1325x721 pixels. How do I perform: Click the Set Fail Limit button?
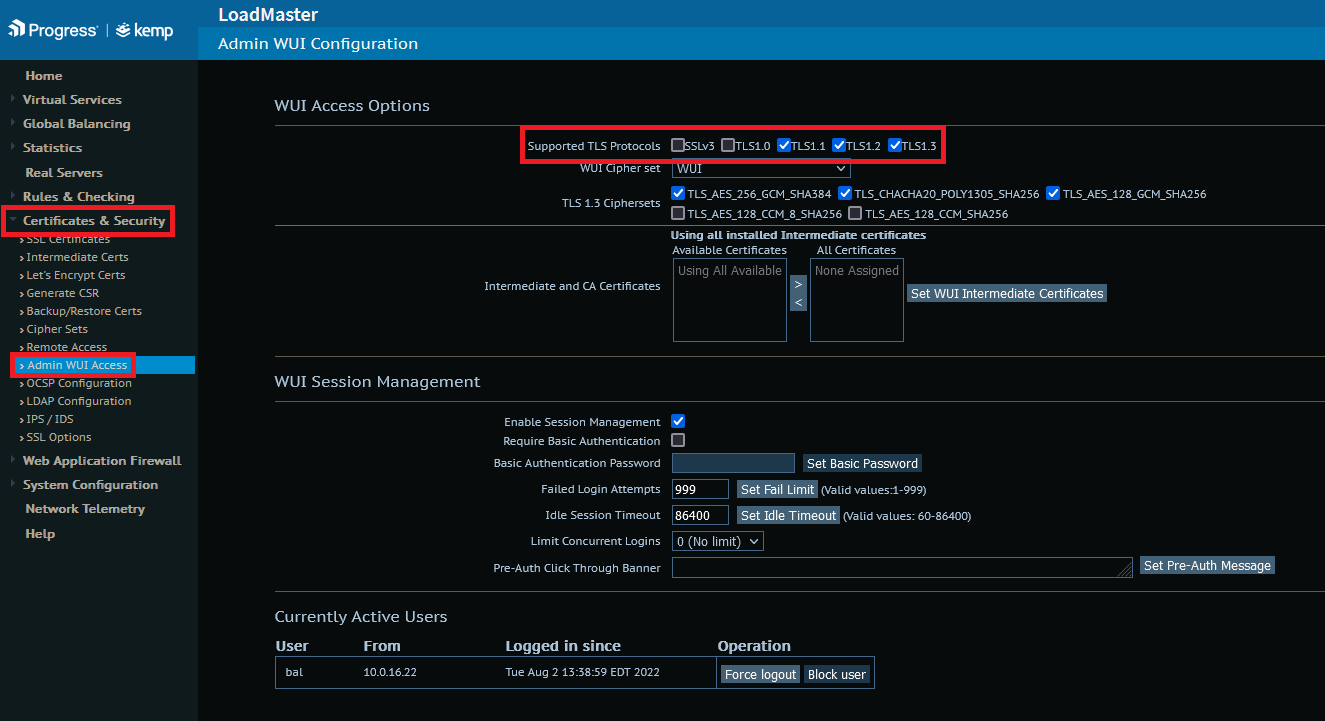(x=777, y=489)
